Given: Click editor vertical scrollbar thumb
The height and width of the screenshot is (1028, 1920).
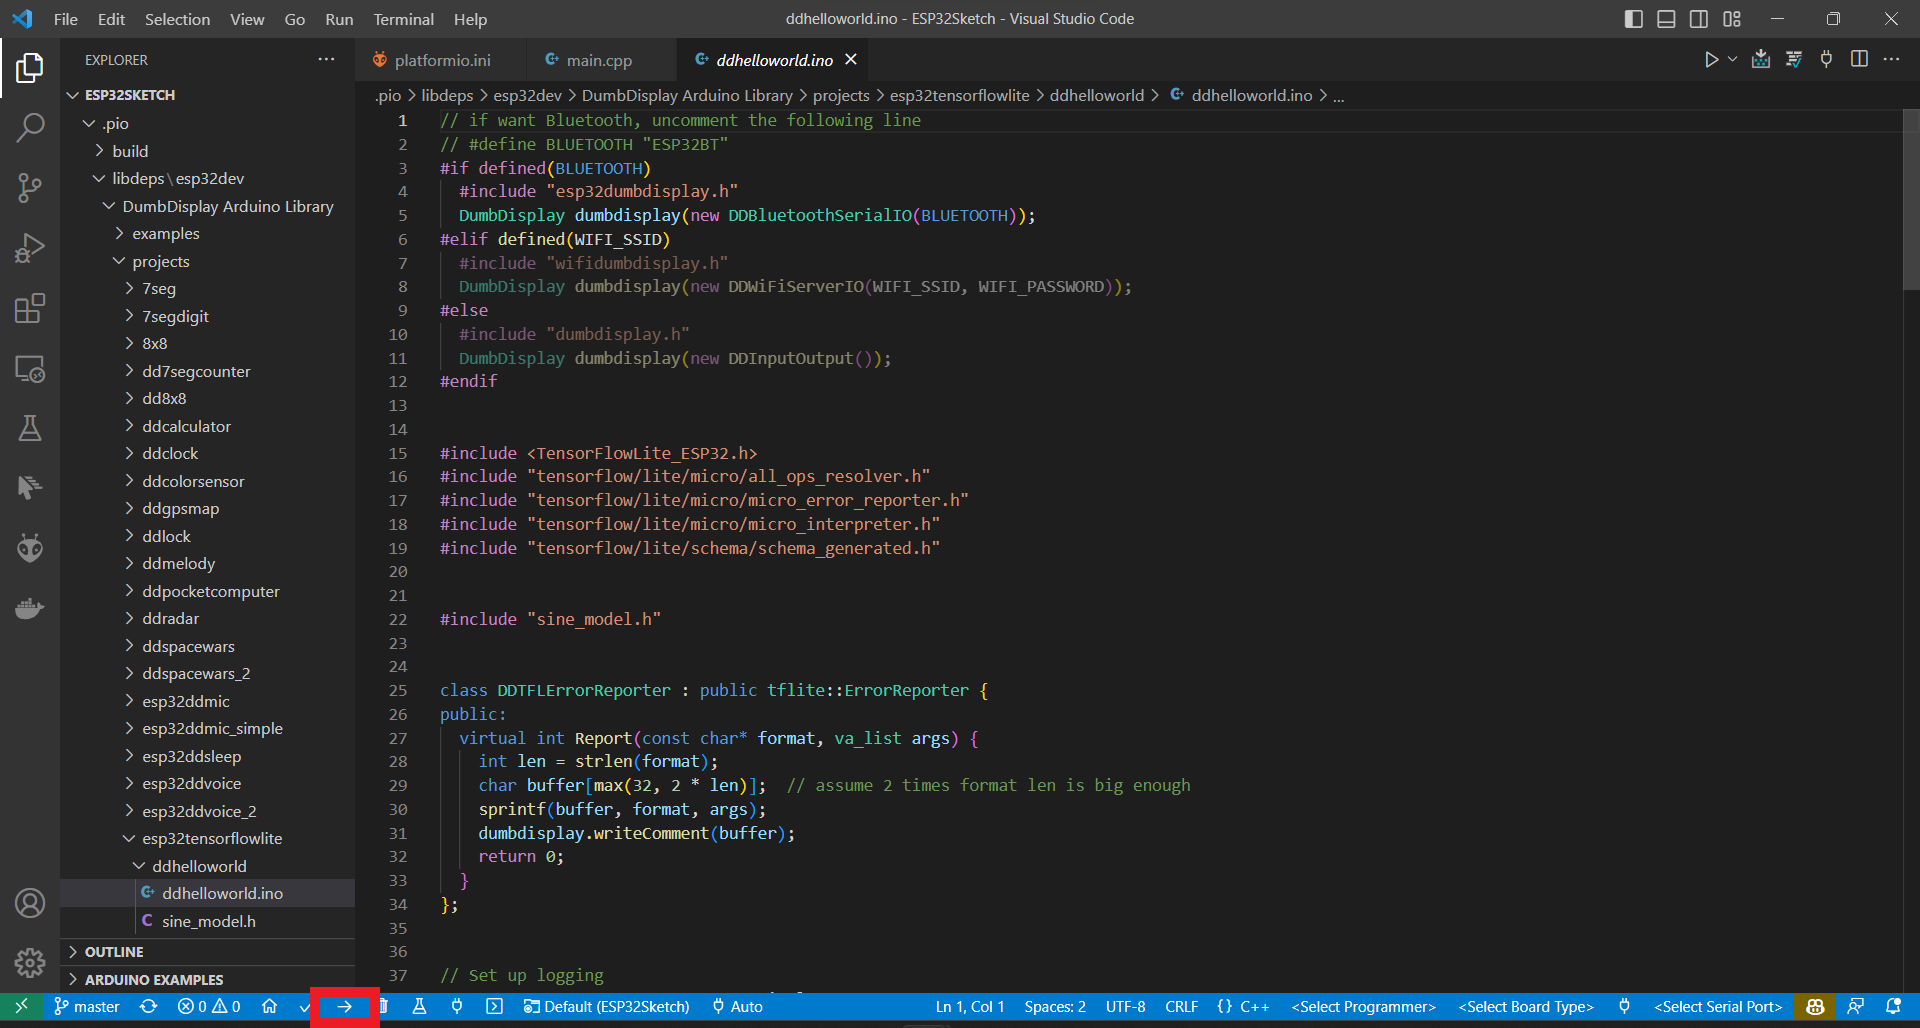Looking at the screenshot, I should coord(1910,200).
